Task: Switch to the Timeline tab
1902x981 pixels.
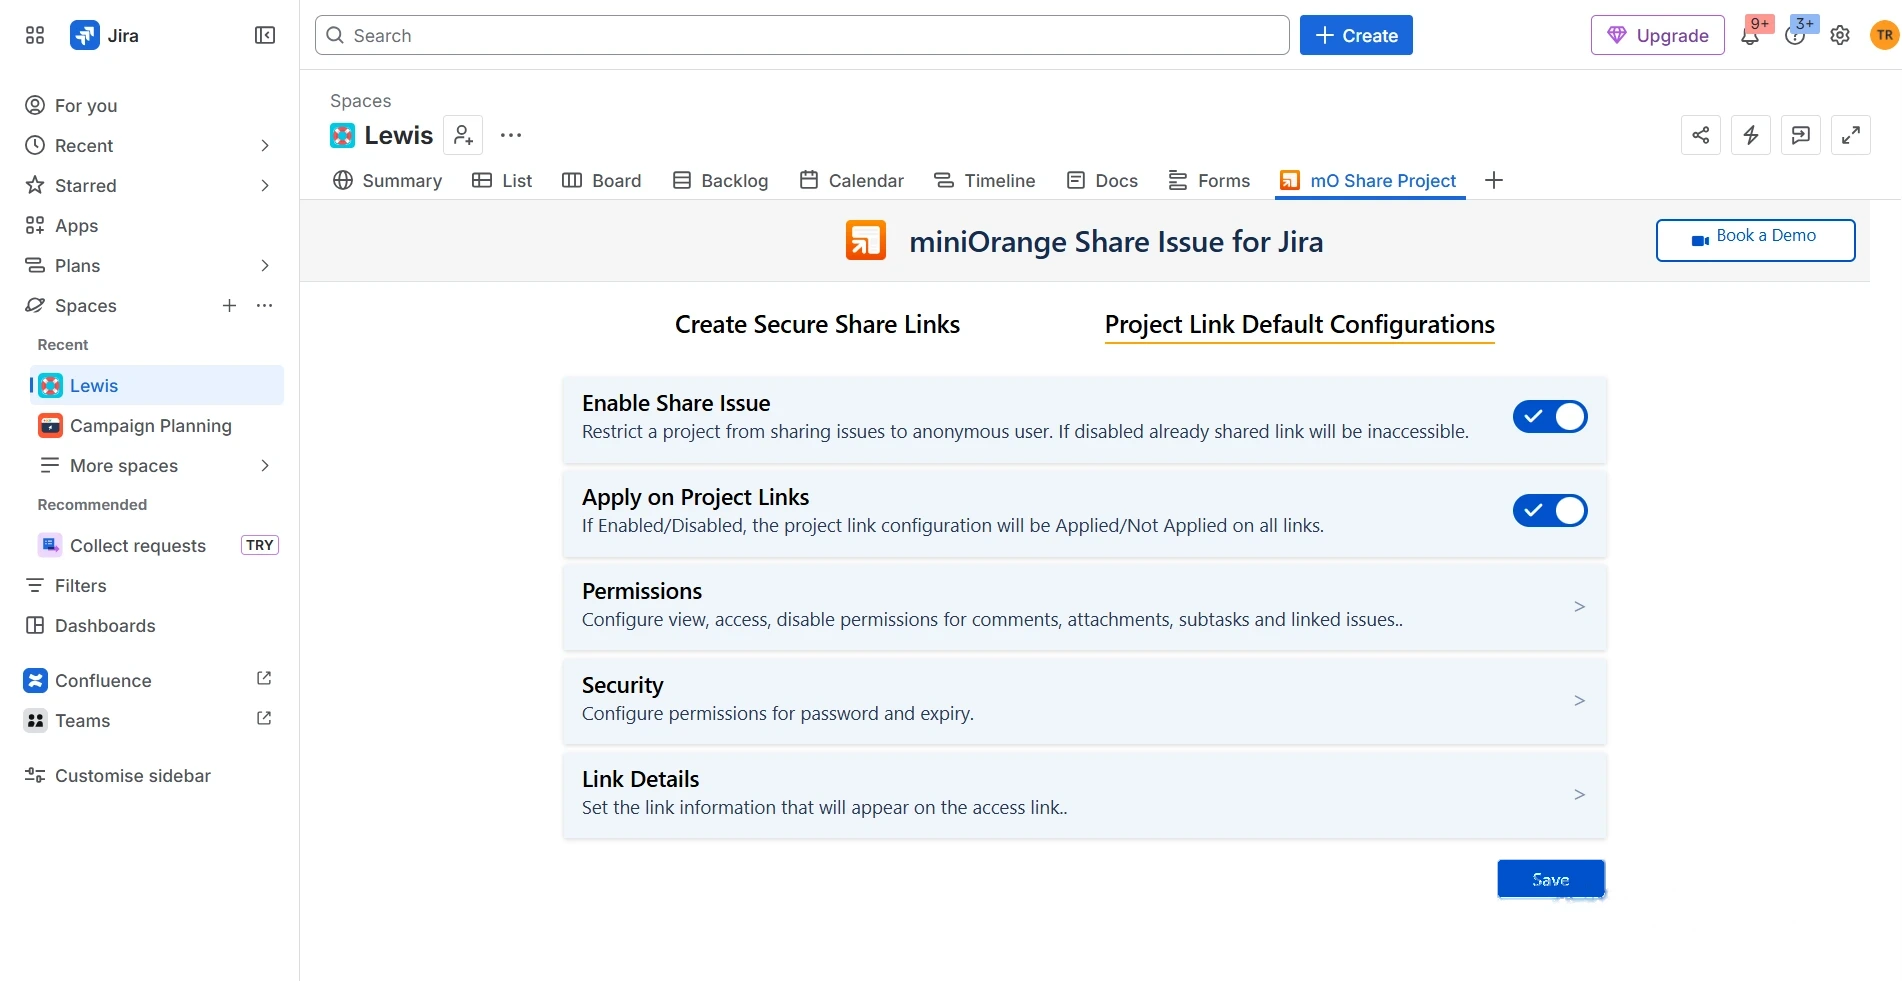Action: click(x=985, y=180)
